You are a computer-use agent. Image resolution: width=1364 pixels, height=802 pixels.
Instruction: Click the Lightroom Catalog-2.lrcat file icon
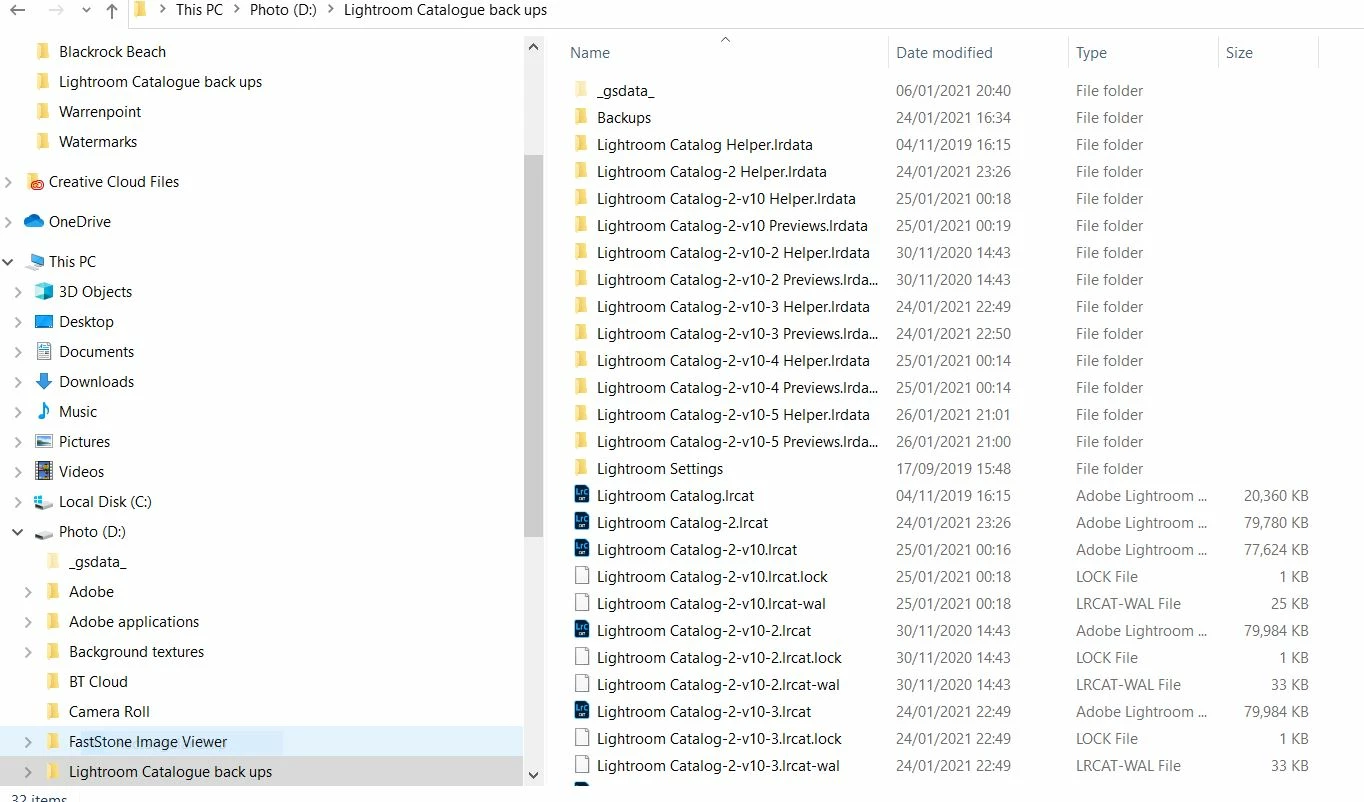coord(582,521)
